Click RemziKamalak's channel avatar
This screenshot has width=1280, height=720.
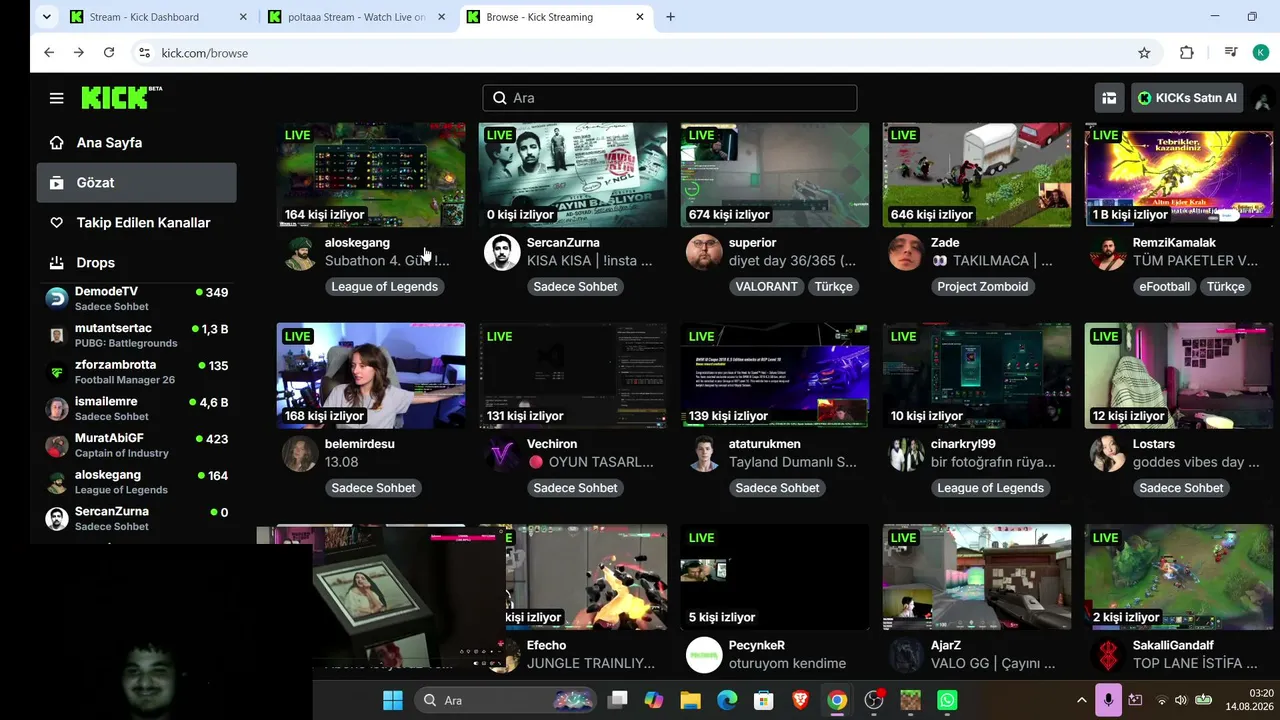tap(1108, 252)
